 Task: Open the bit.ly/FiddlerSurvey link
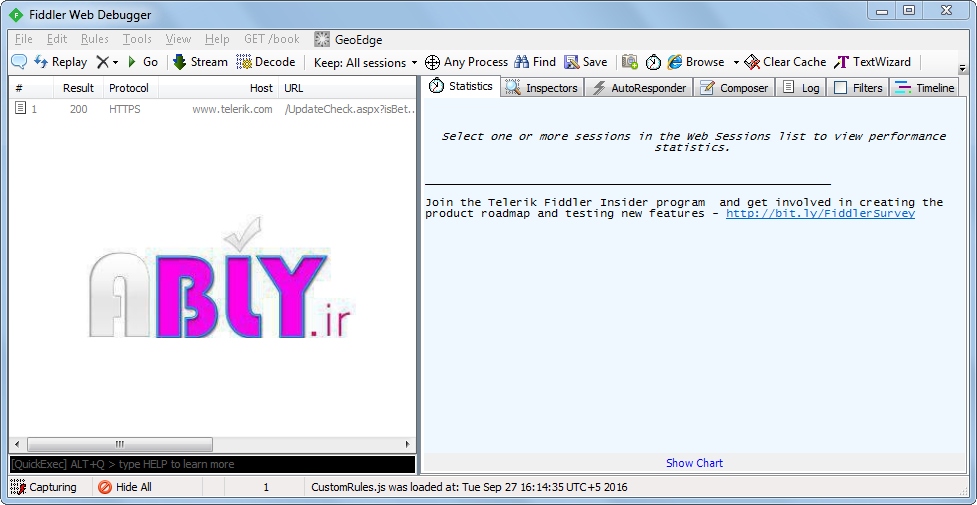tap(820, 213)
